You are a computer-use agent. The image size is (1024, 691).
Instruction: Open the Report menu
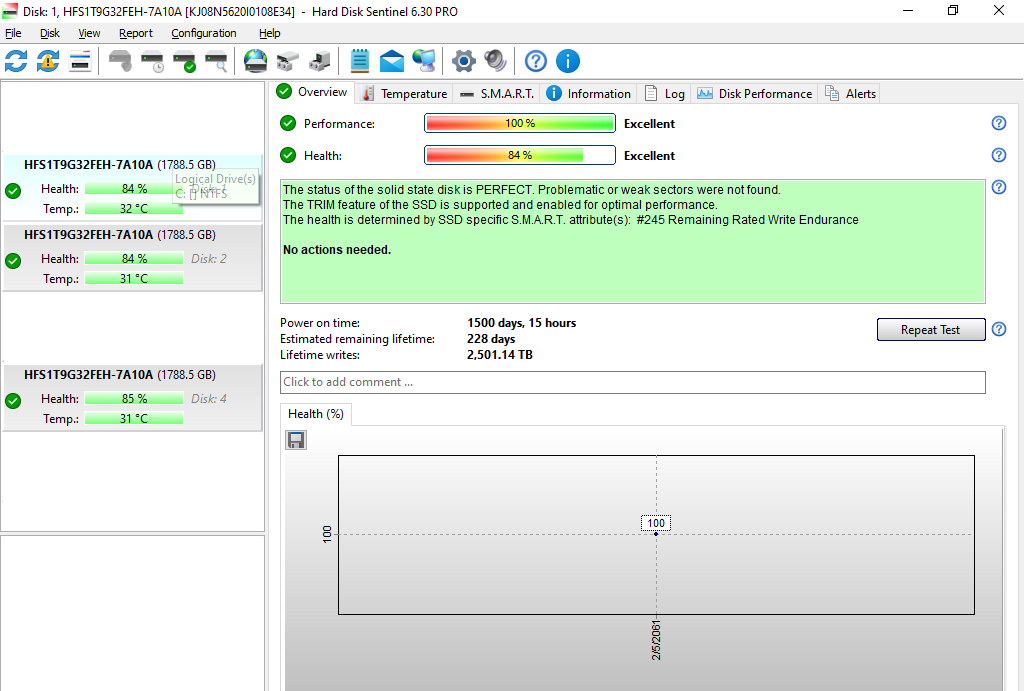coord(136,33)
